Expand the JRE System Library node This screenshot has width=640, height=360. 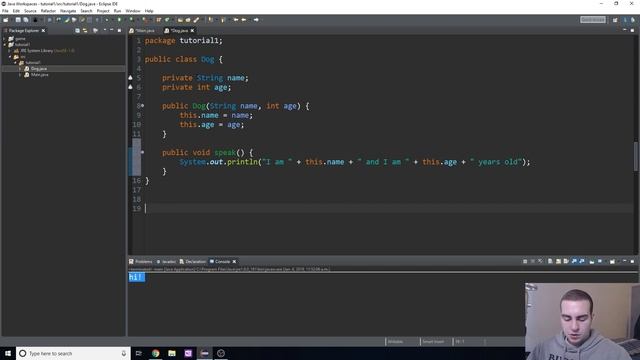[10, 51]
